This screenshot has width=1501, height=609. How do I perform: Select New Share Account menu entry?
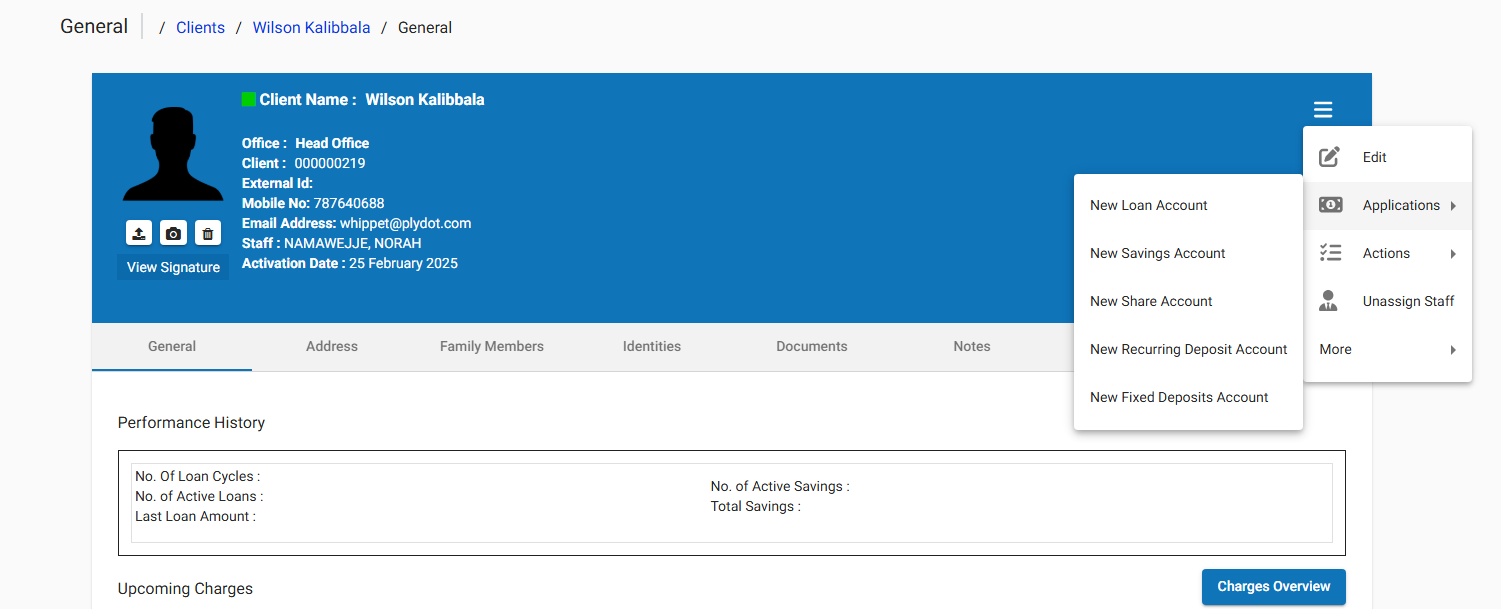click(1150, 301)
